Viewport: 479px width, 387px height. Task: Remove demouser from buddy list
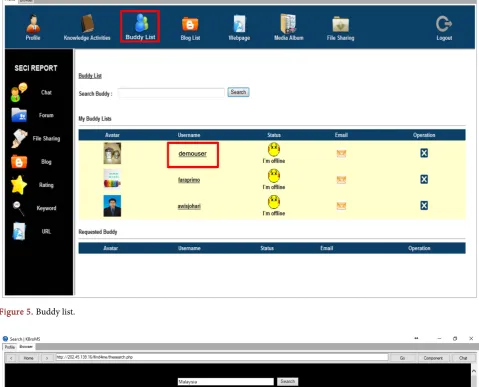pos(424,153)
